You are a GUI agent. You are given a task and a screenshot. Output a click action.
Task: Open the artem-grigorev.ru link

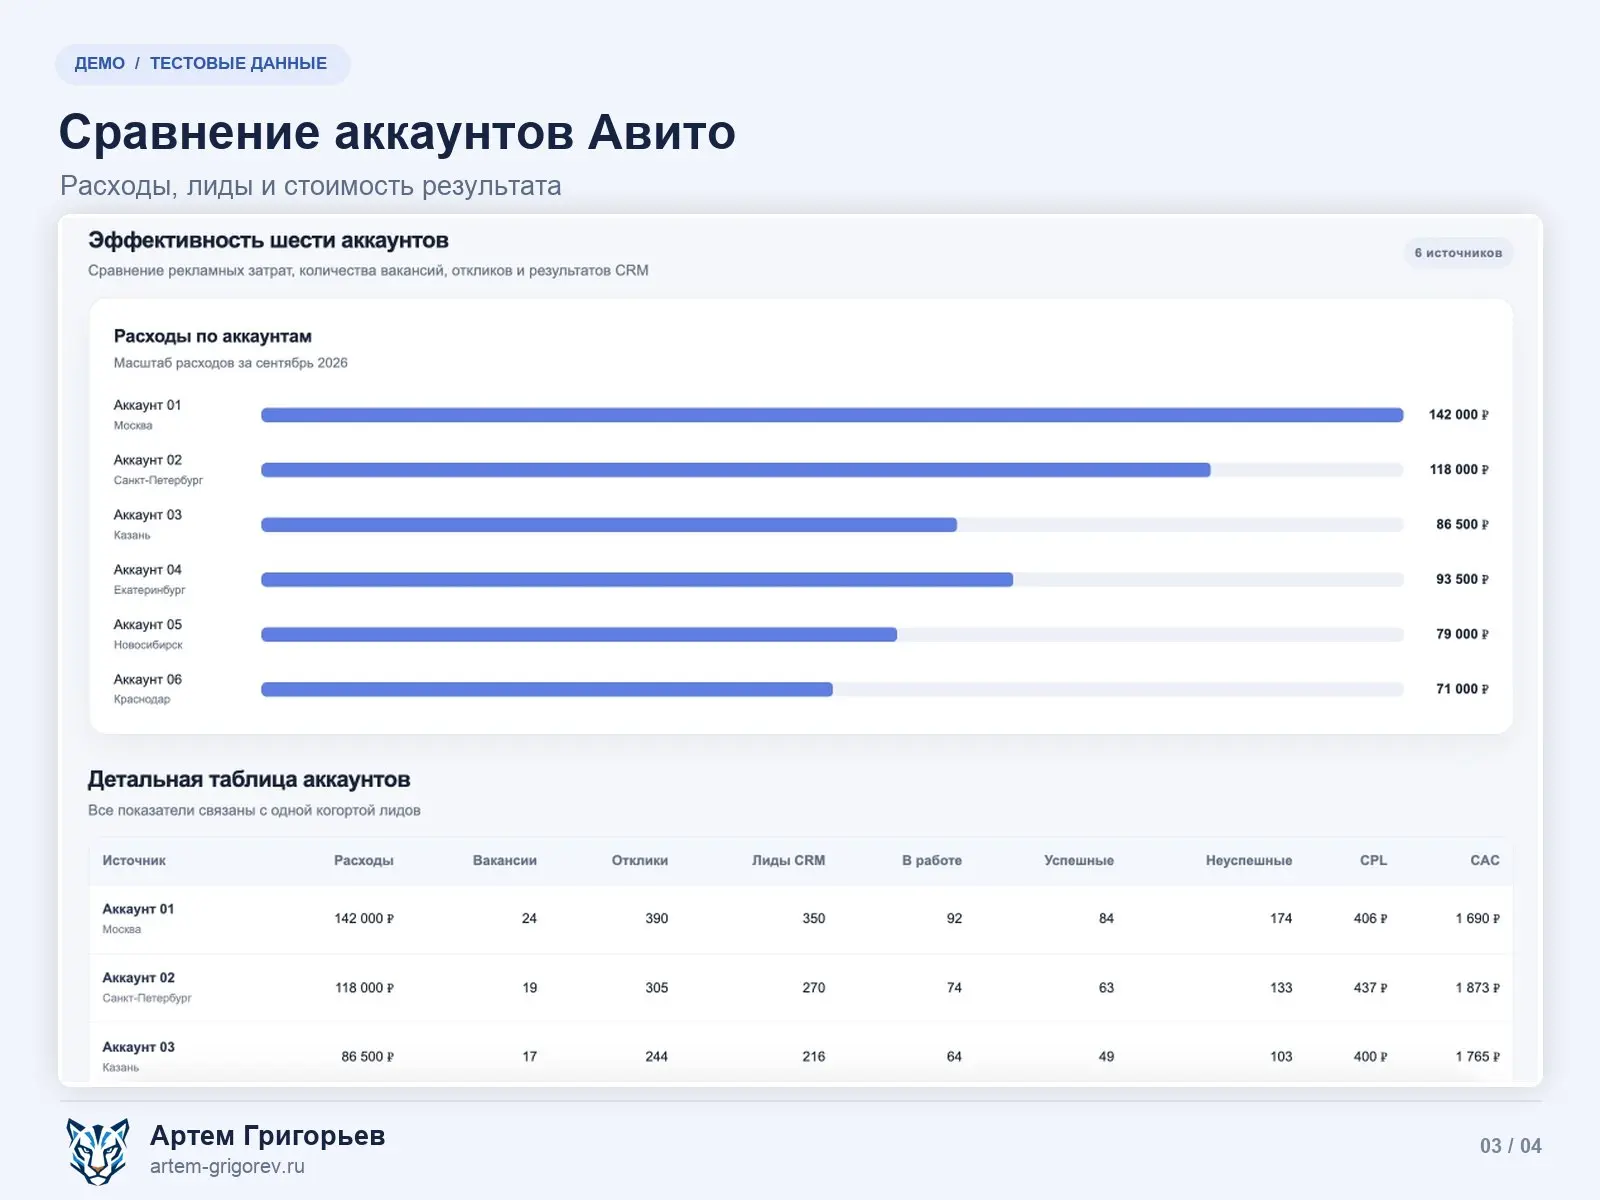[x=227, y=1166]
